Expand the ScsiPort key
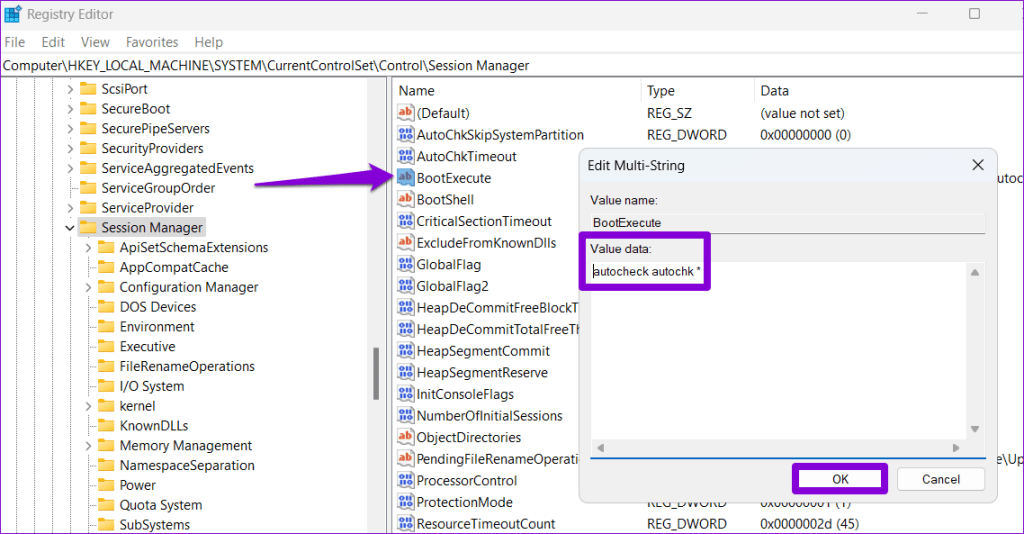 tap(70, 89)
